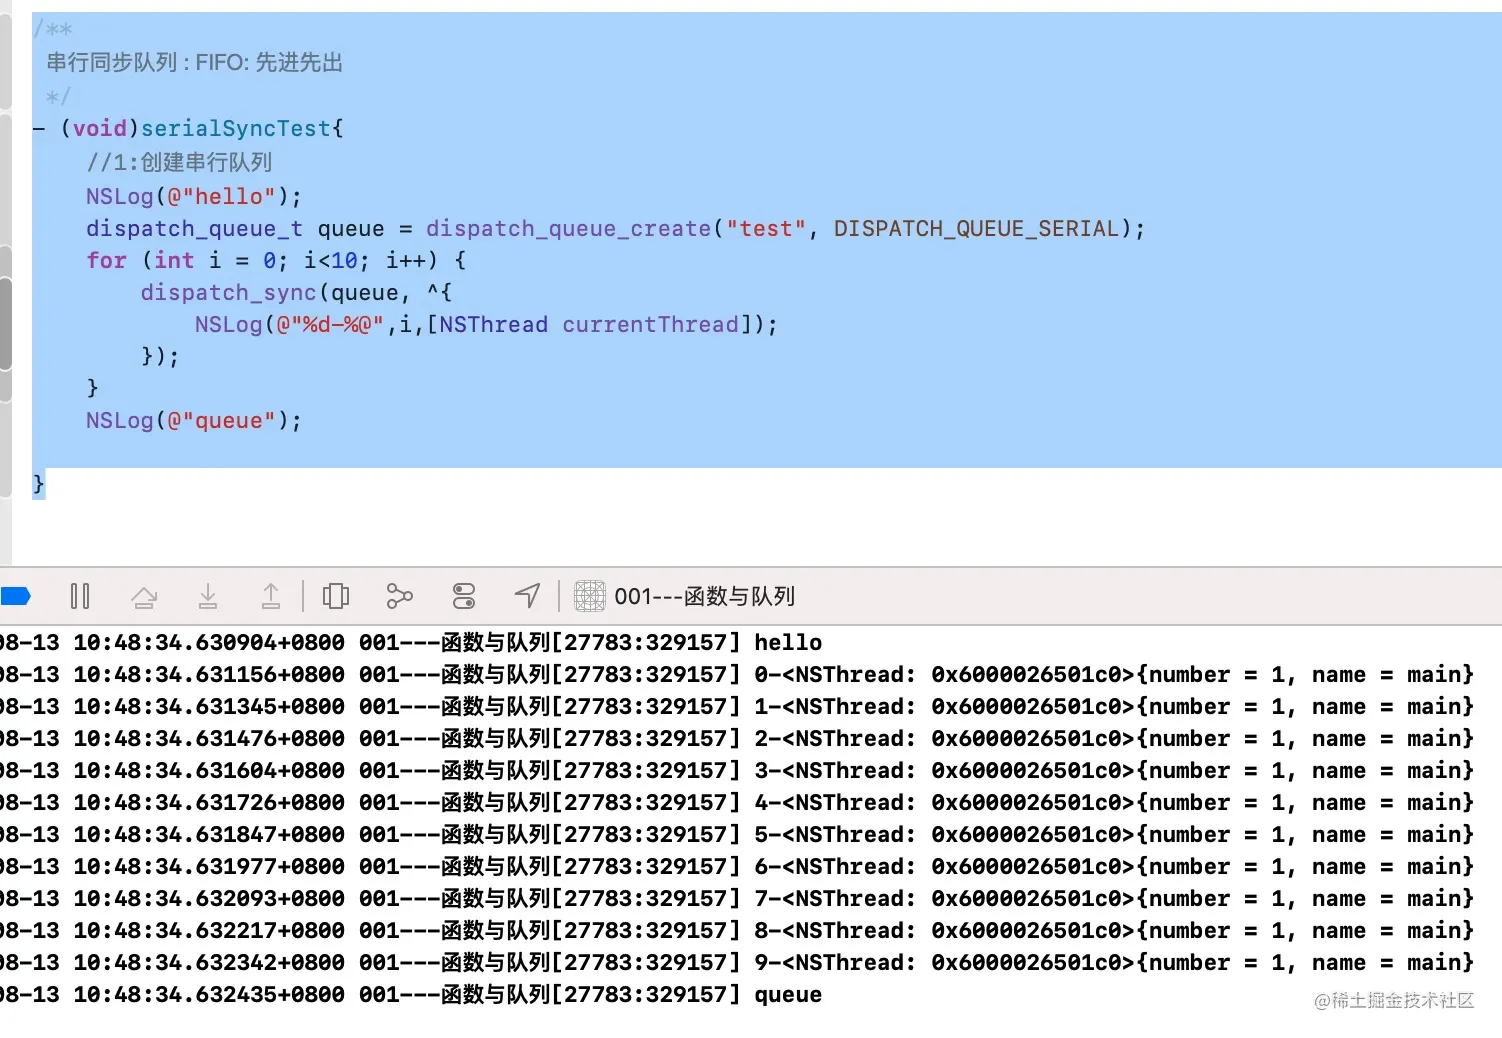Click the dispatch_queue_create function name
1502x1038 pixels.
[568, 228]
